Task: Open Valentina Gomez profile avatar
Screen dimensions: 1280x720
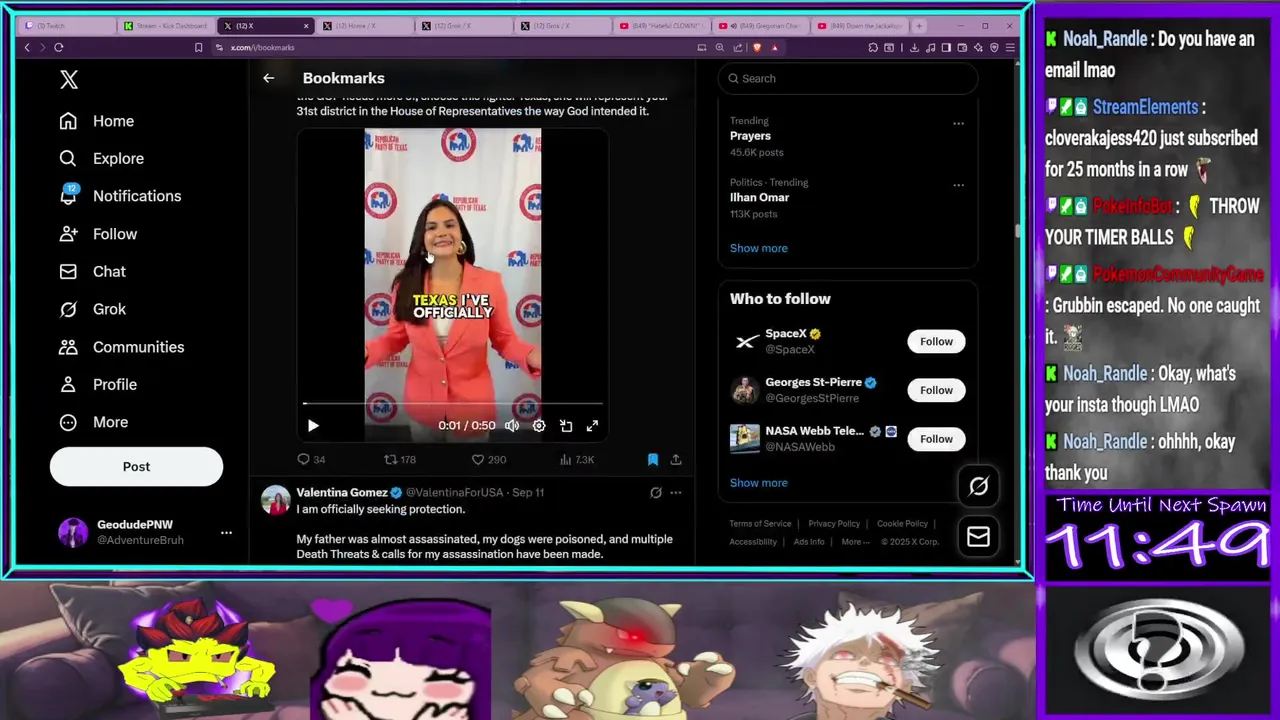Action: click(x=275, y=500)
